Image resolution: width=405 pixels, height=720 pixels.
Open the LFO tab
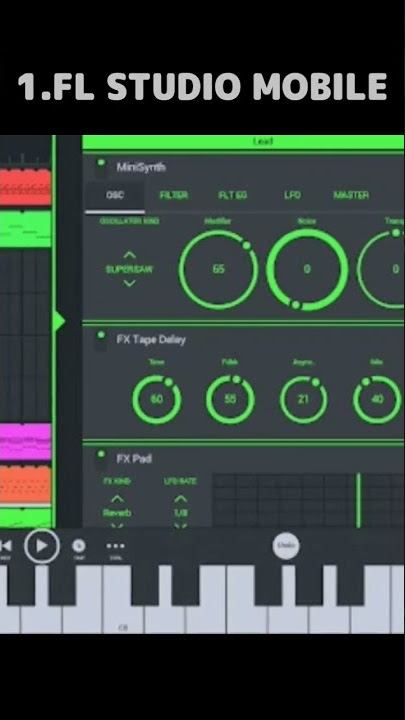coord(292,196)
